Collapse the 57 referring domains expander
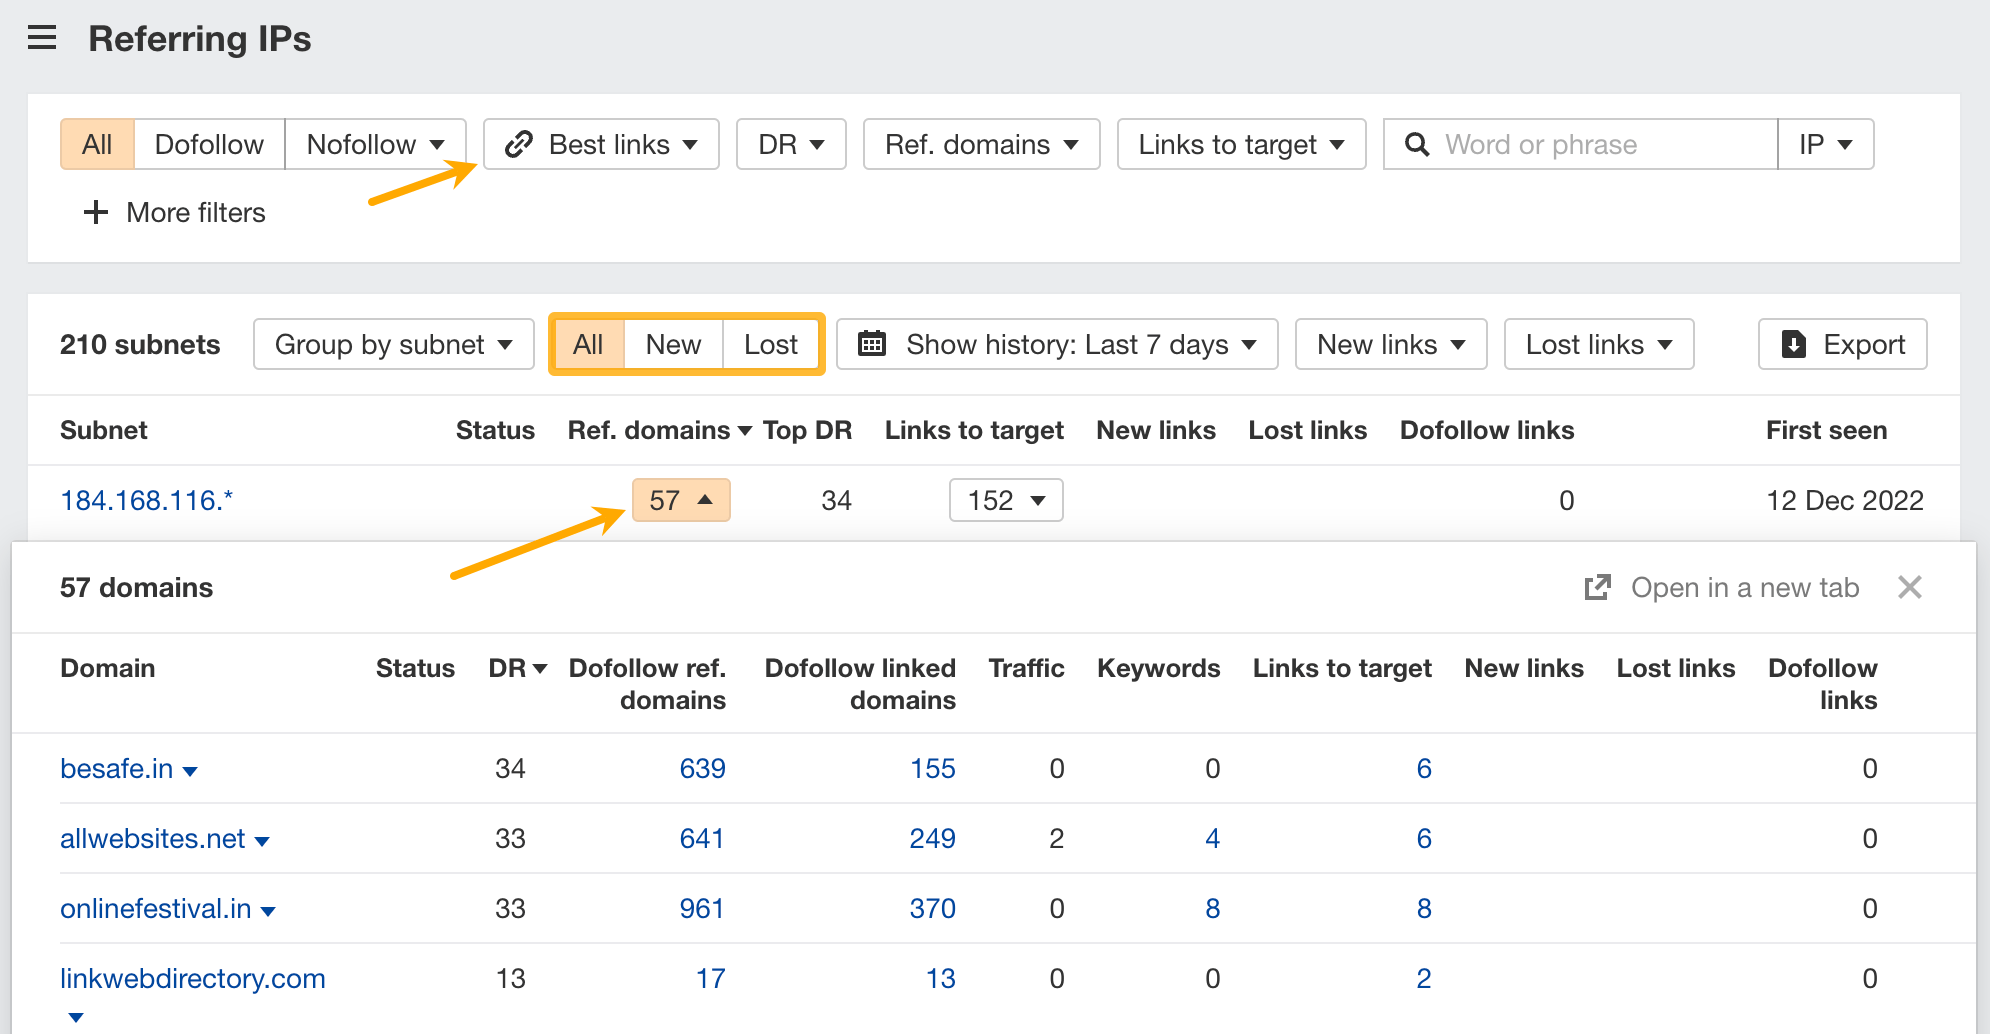Screen dimensions: 1990x1034 point(681,500)
